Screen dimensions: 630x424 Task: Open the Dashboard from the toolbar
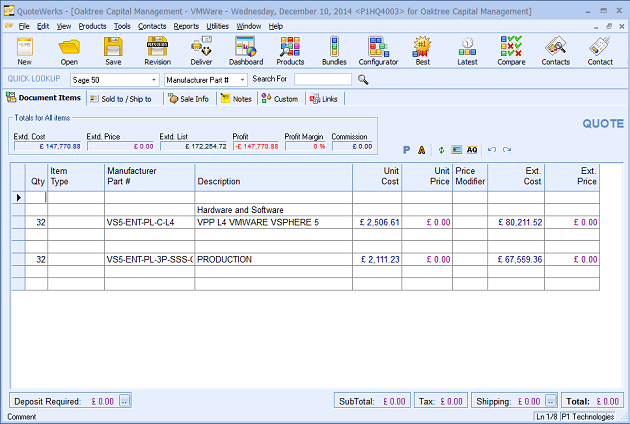246,50
